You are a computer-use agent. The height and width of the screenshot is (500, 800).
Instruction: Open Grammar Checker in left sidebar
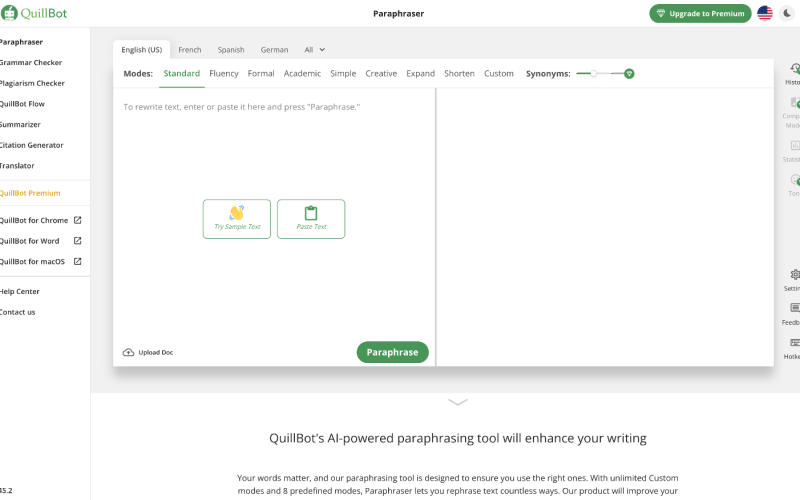31,62
